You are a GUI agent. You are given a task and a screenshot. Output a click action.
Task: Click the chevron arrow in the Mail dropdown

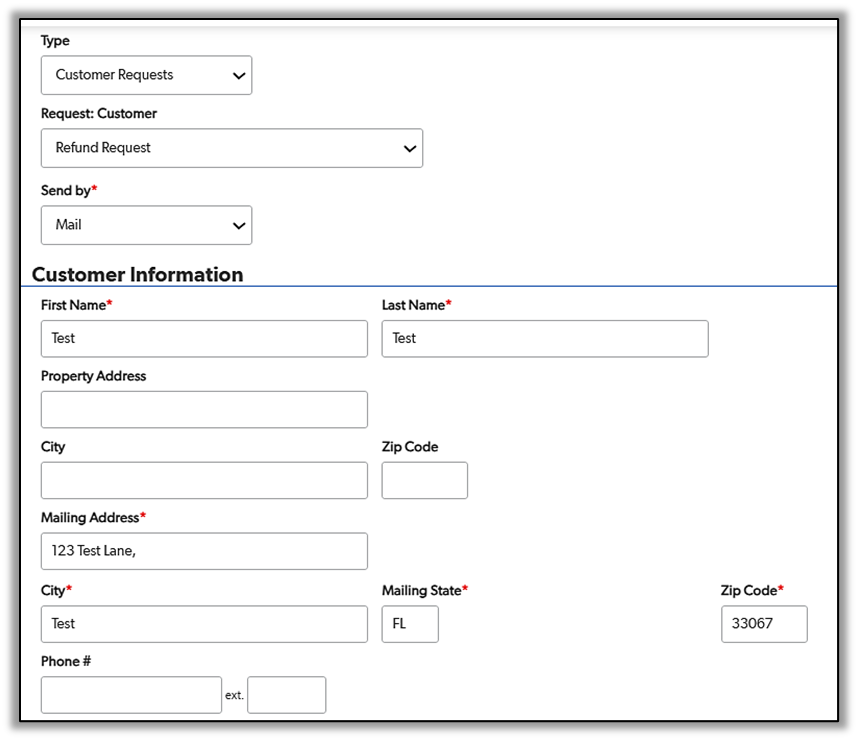coord(238,226)
